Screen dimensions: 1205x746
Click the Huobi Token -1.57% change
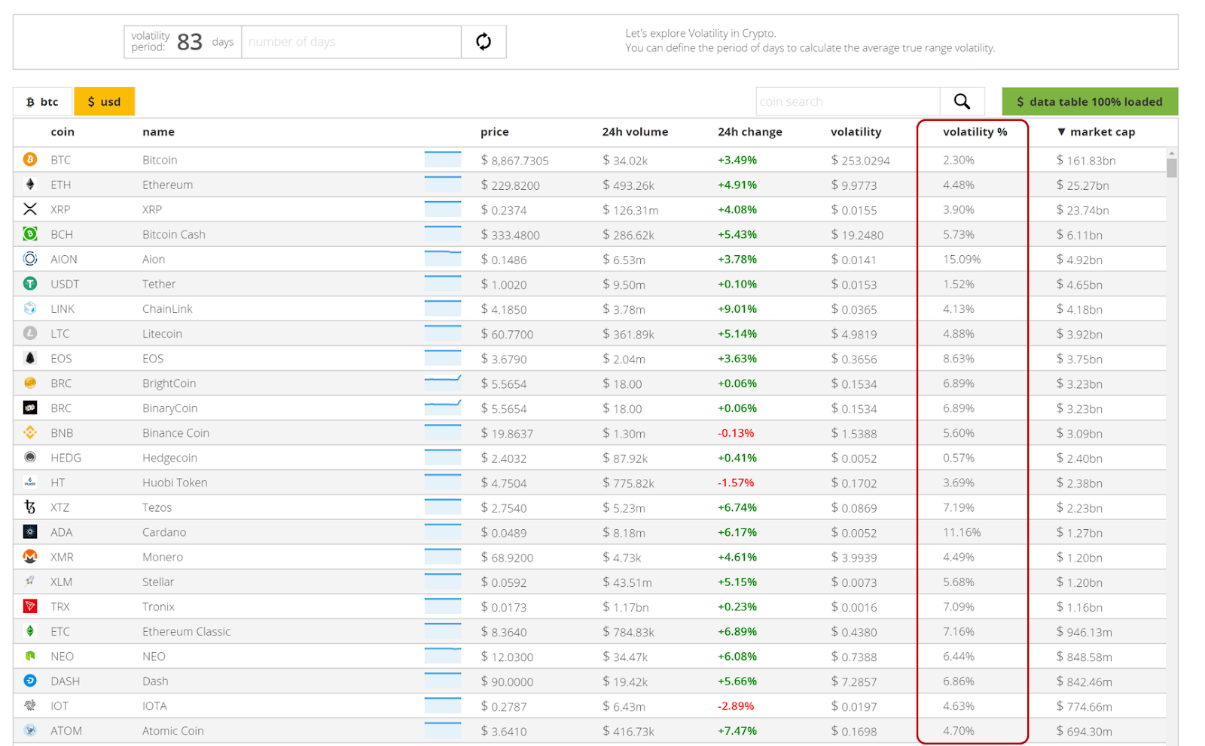coord(736,482)
